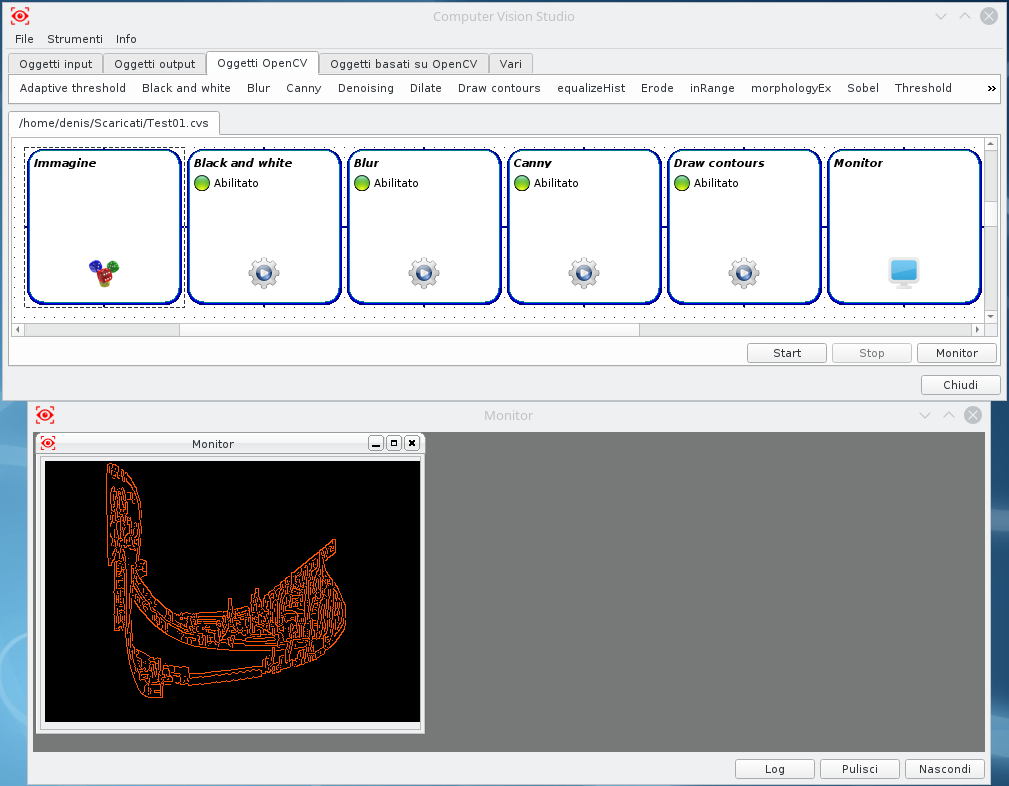Toggle the Abilitato light on Black and white

click(x=202, y=183)
